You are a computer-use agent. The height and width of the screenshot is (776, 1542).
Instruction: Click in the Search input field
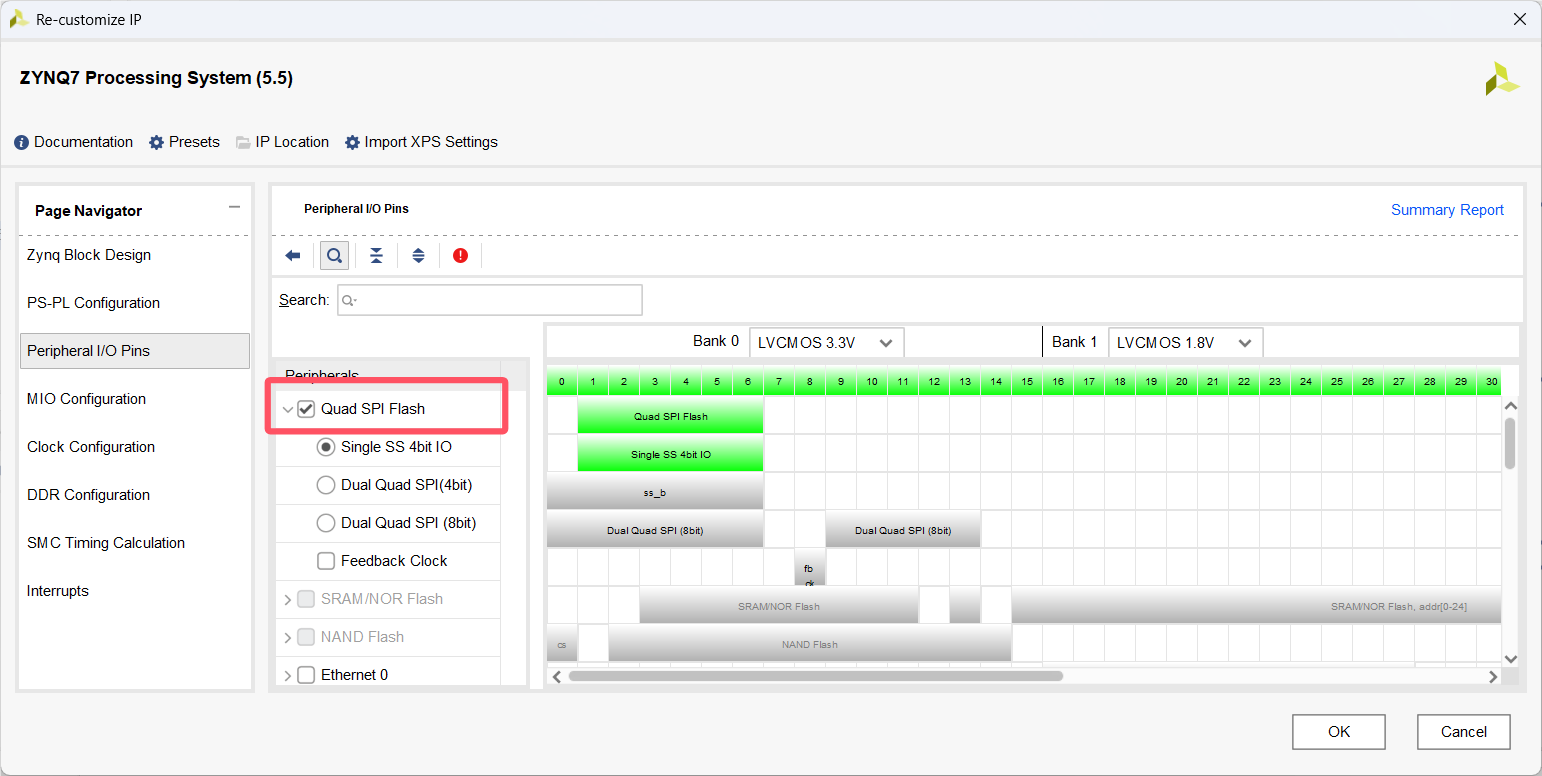(490, 300)
